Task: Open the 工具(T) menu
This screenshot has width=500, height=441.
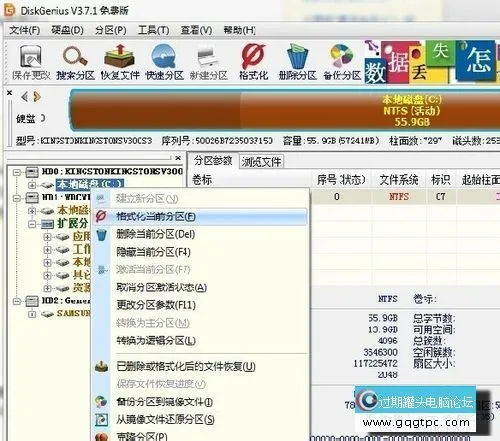Action: [154, 30]
